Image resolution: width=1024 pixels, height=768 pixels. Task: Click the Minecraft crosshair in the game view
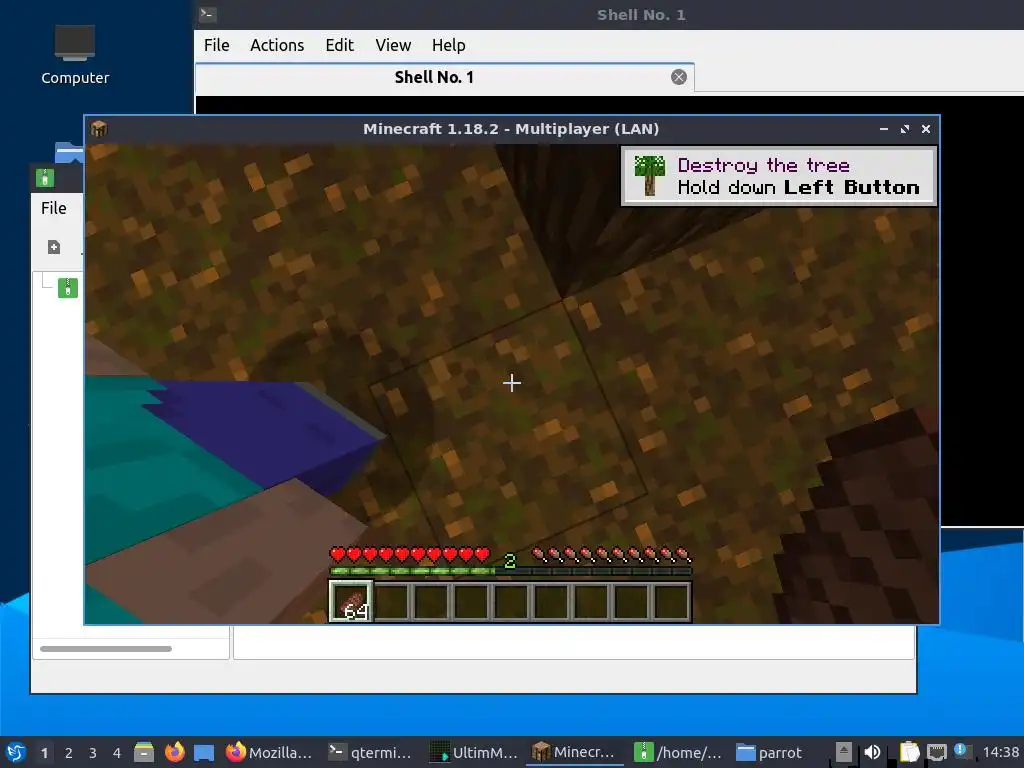(512, 383)
